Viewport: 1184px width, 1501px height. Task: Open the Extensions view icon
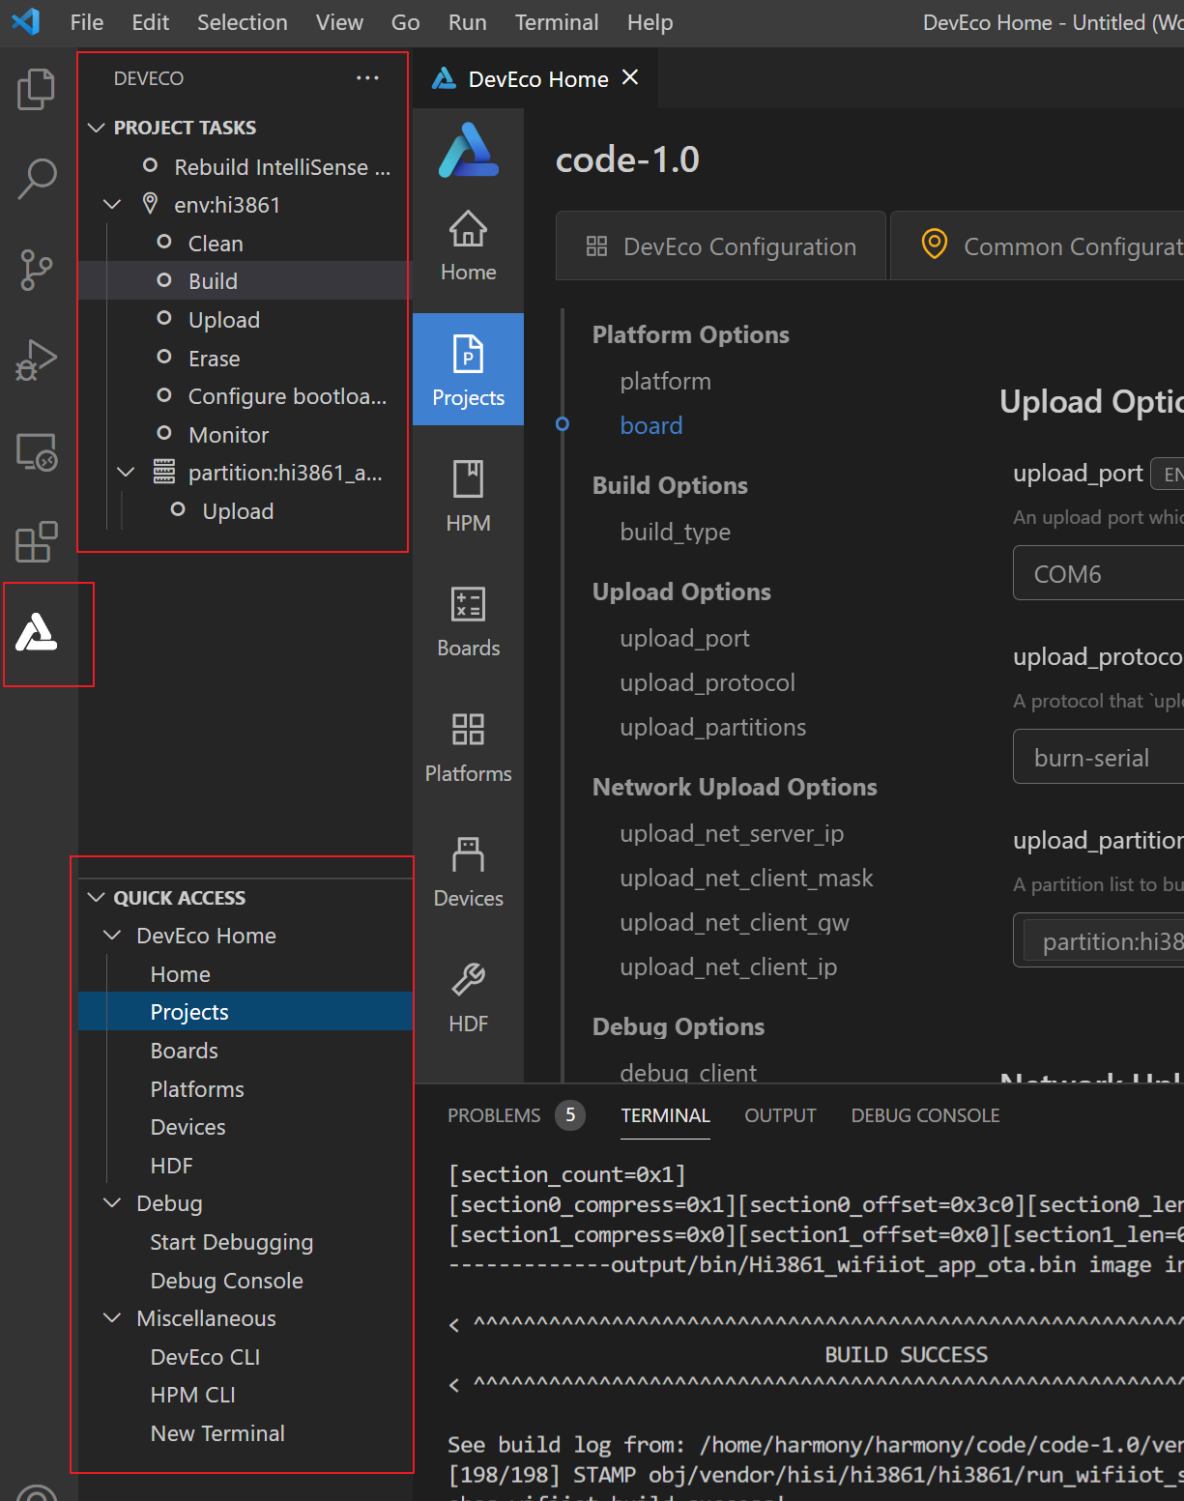pos(37,543)
